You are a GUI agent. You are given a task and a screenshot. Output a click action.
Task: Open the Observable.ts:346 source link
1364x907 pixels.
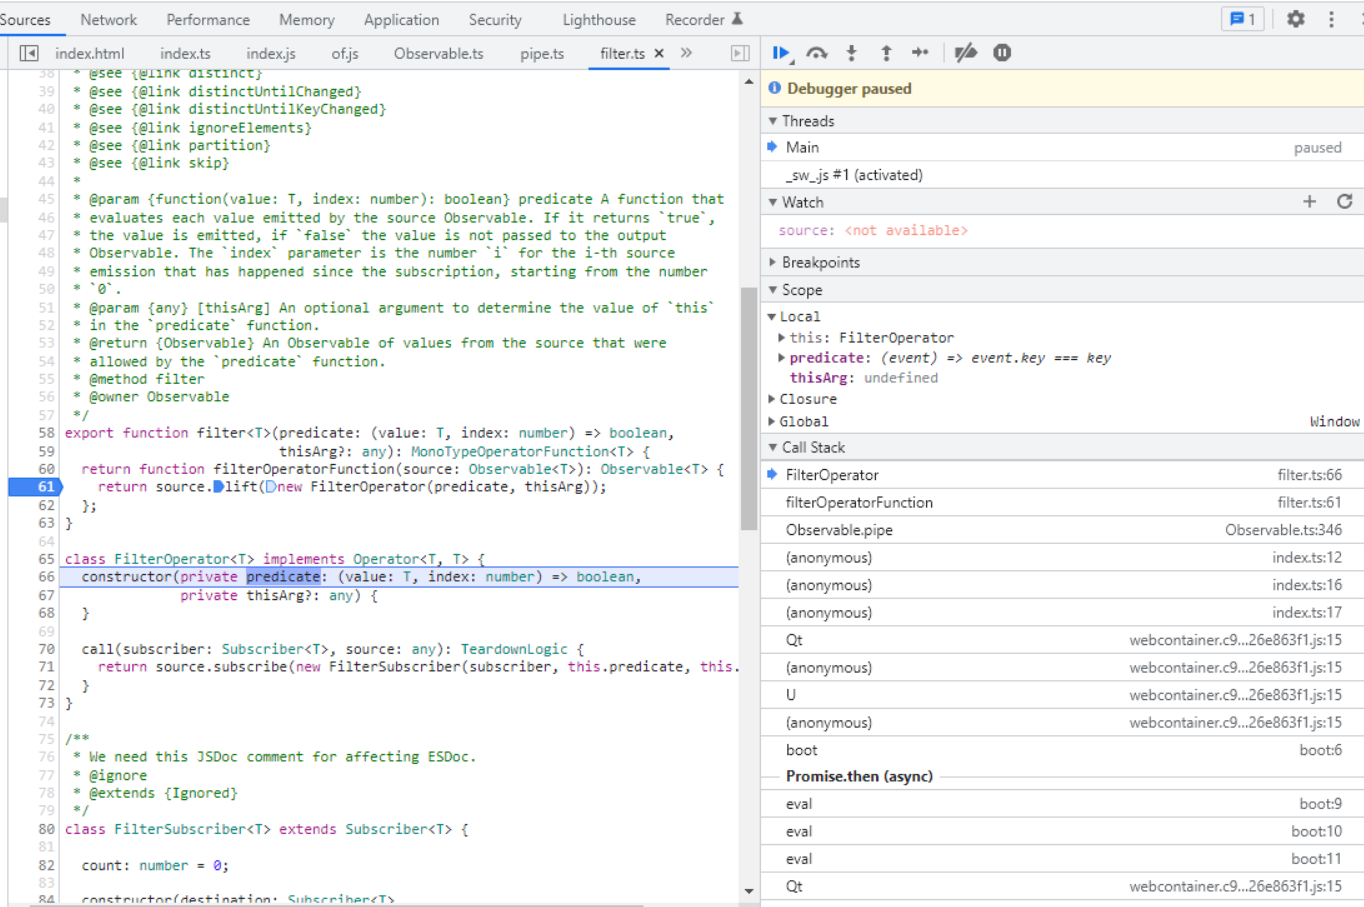click(1283, 530)
